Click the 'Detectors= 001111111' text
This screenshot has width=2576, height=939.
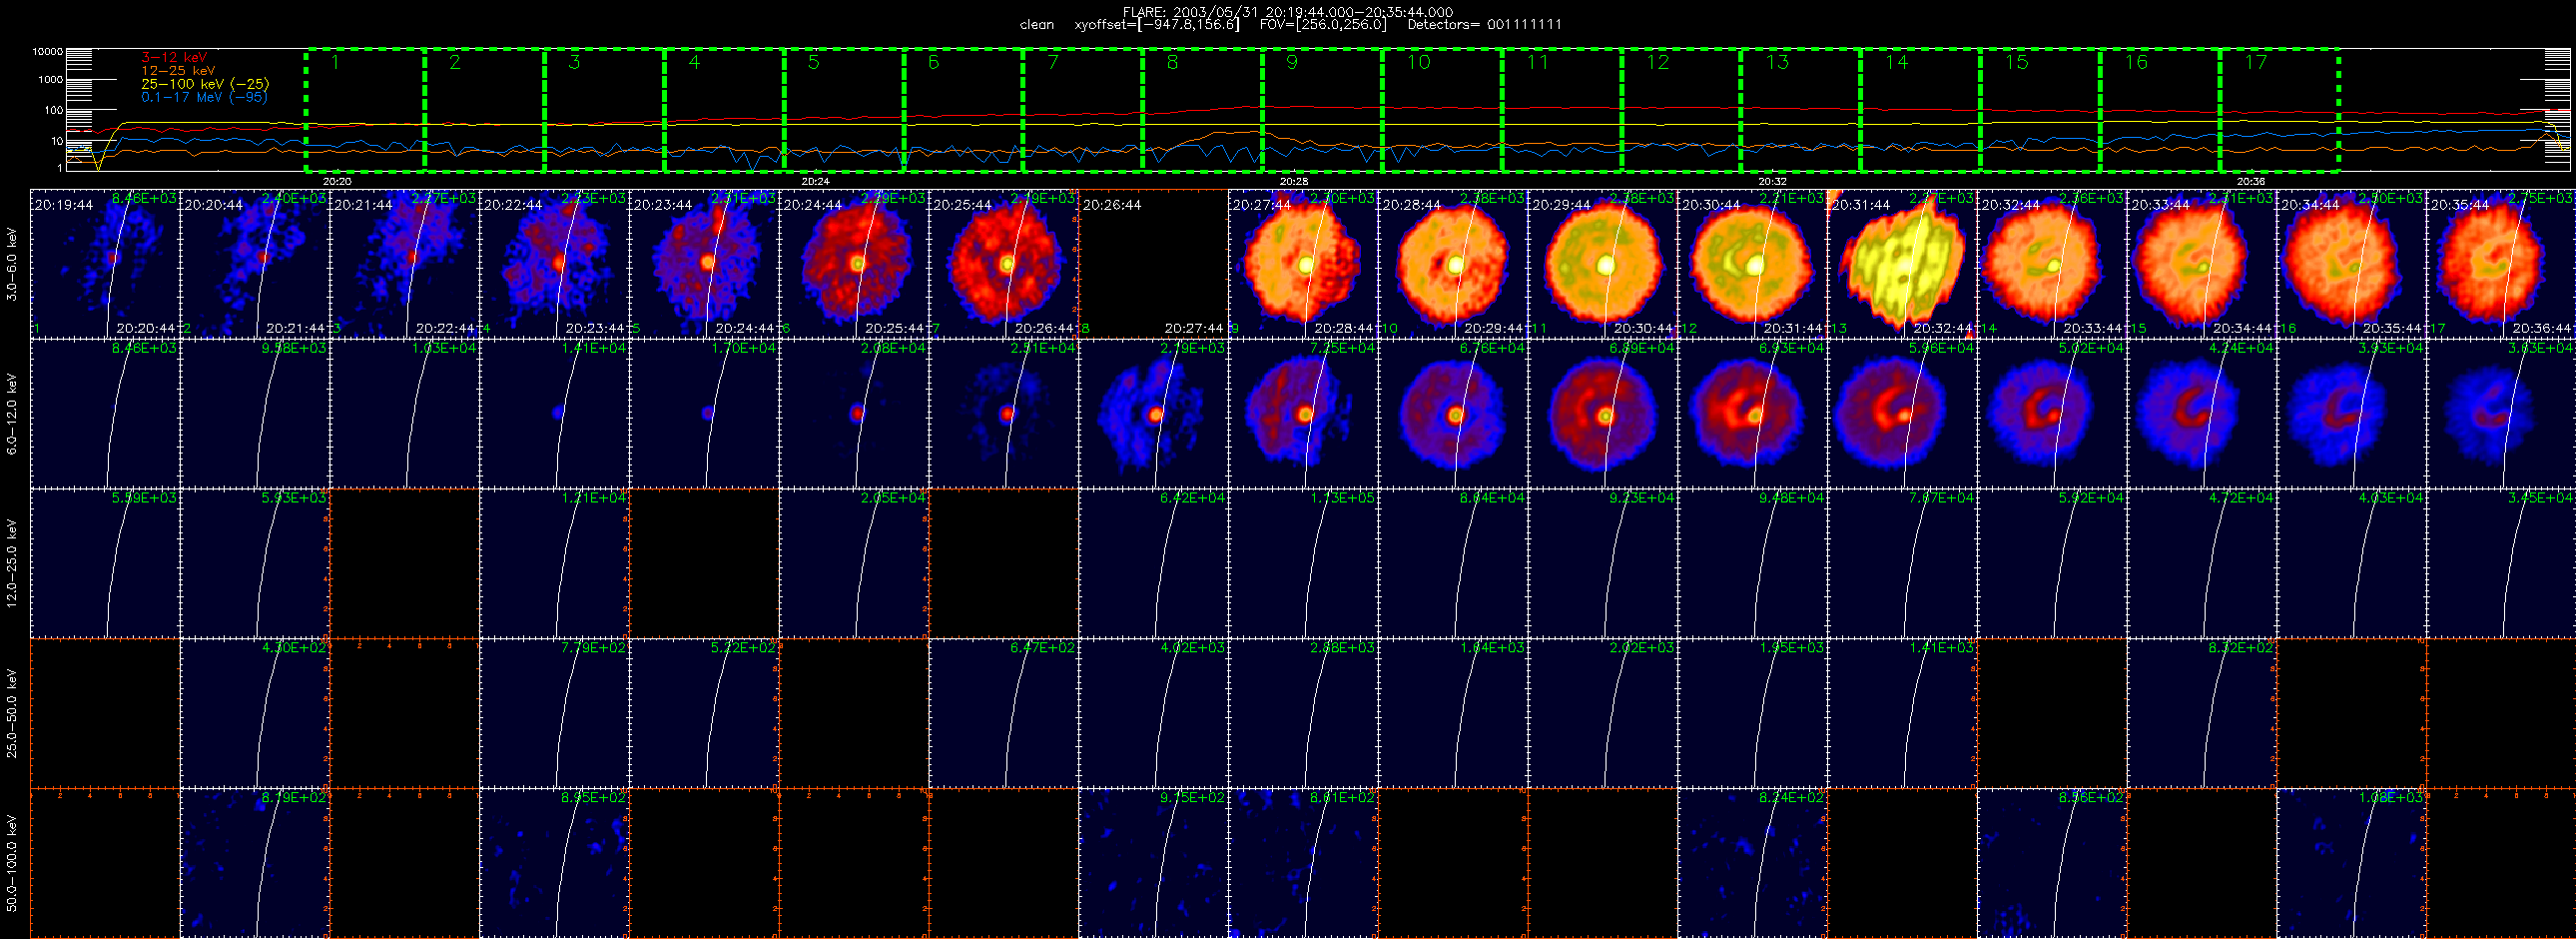pos(1485,25)
